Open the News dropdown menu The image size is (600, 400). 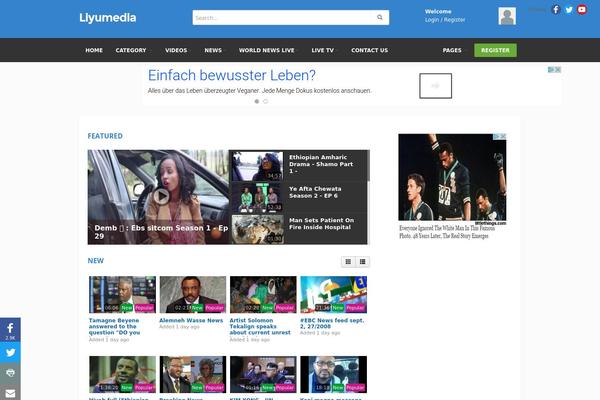[213, 50]
